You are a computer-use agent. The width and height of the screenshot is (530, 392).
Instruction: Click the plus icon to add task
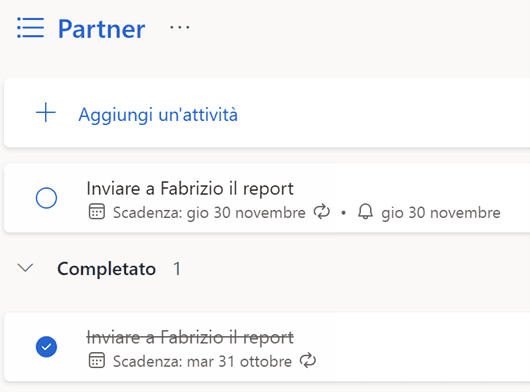(x=46, y=113)
